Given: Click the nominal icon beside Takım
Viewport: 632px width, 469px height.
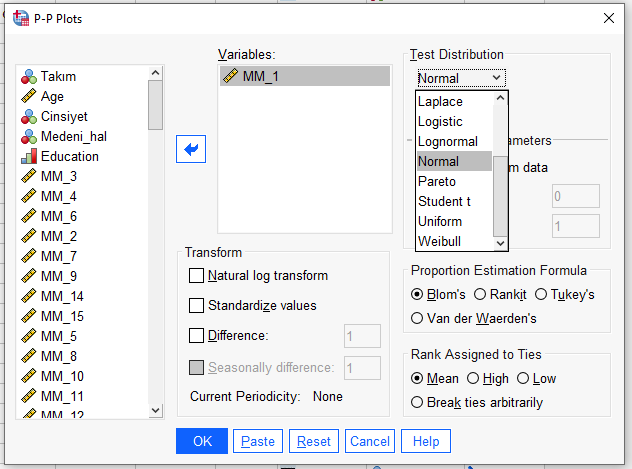Looking at the screenshot, I should pos(29,77).
